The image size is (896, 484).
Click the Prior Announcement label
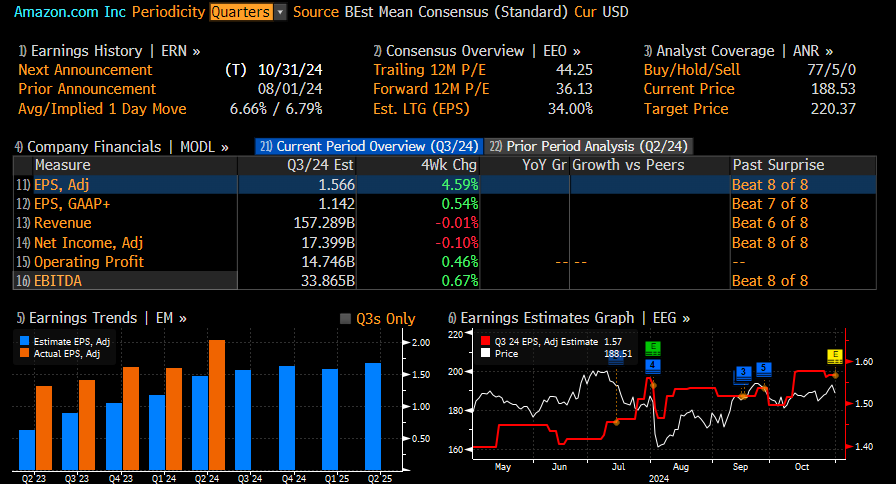click(x=87, y=89)
